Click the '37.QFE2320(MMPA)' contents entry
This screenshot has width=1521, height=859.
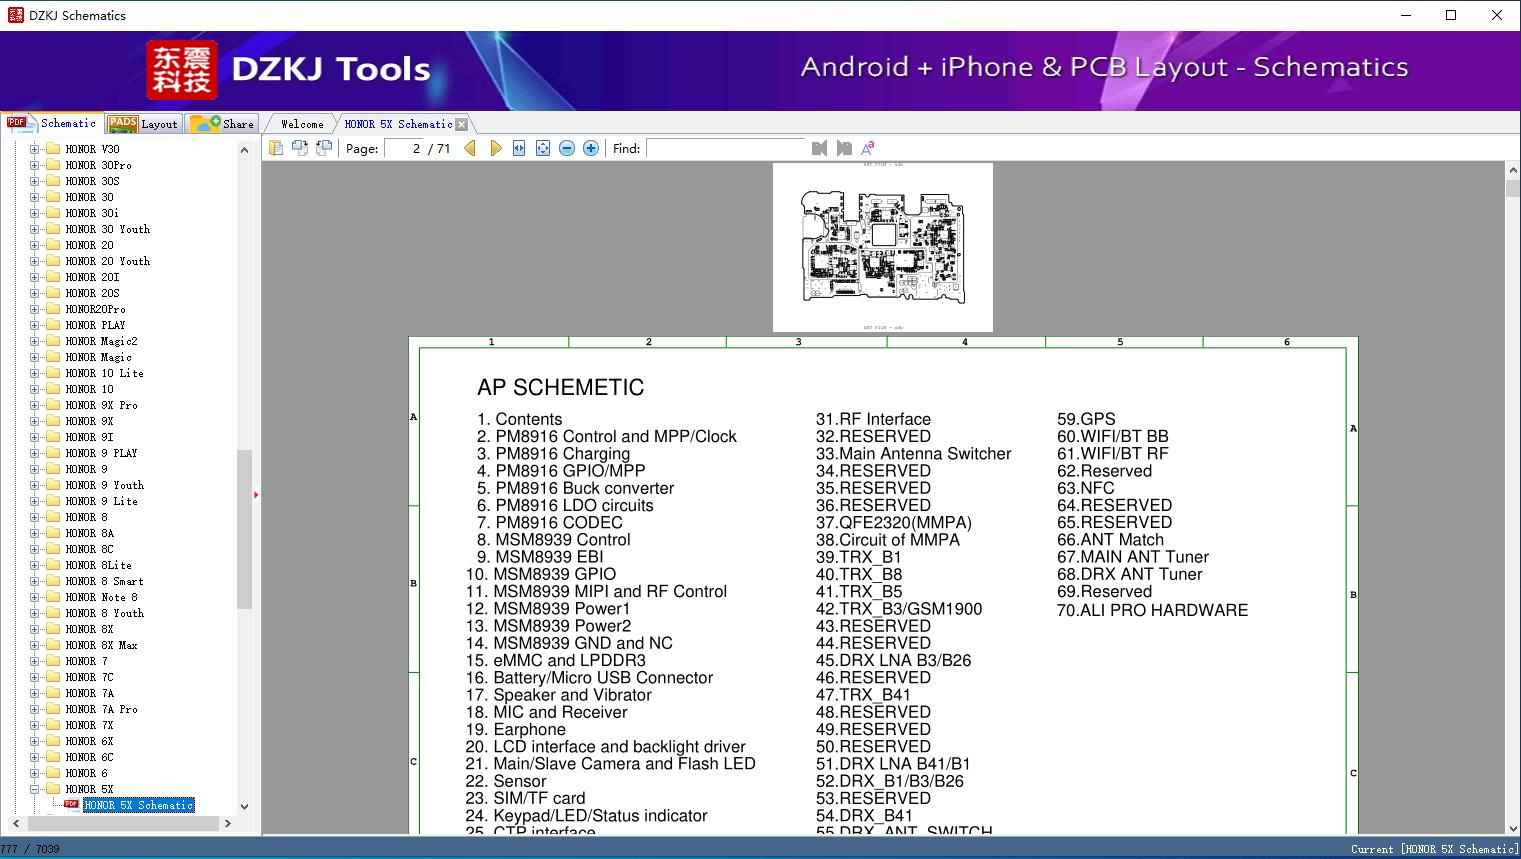pyautogui.click(x=893, y=523)
